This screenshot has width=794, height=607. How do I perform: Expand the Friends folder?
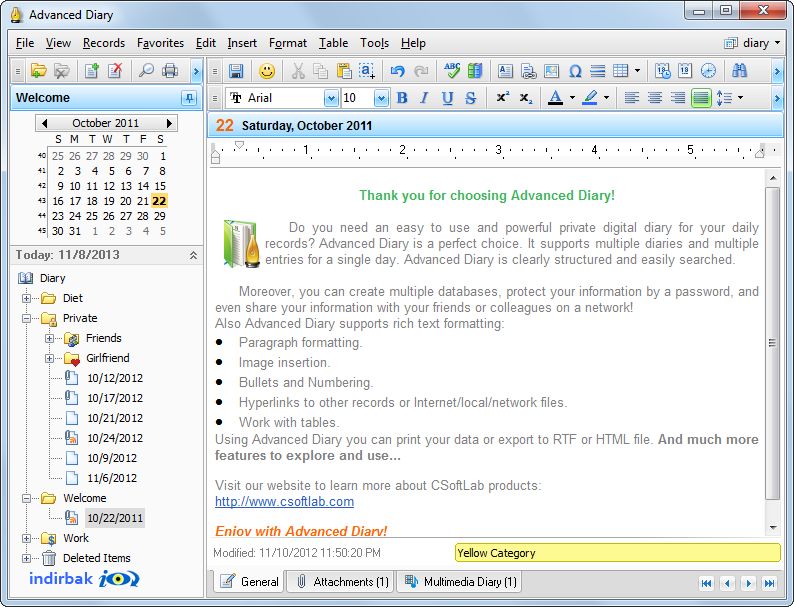49,338
